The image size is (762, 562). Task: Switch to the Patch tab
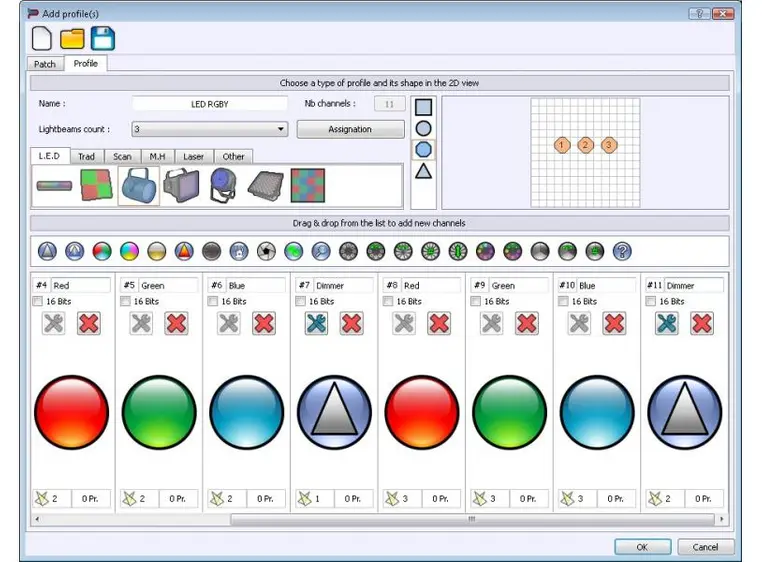(45, 64)
